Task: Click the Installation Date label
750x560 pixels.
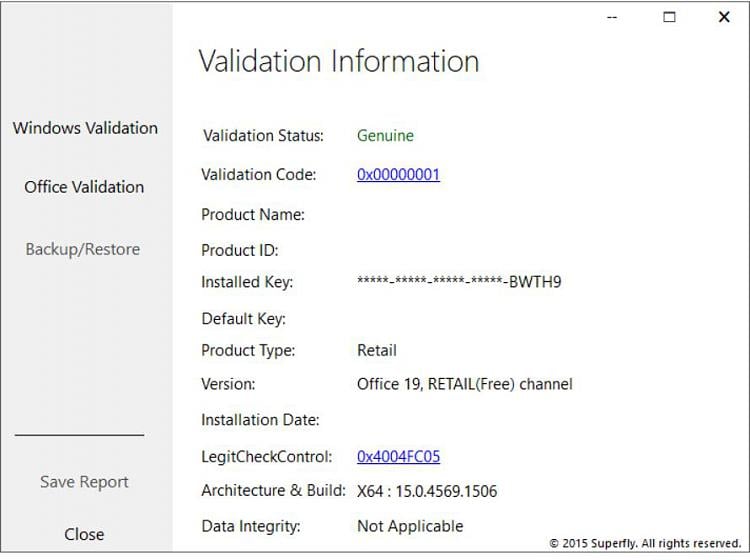Action: click(x=260, y=420)
